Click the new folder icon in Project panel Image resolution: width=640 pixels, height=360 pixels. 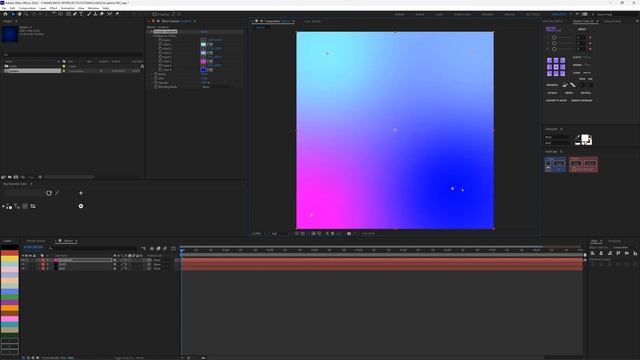tap(9, 177)
